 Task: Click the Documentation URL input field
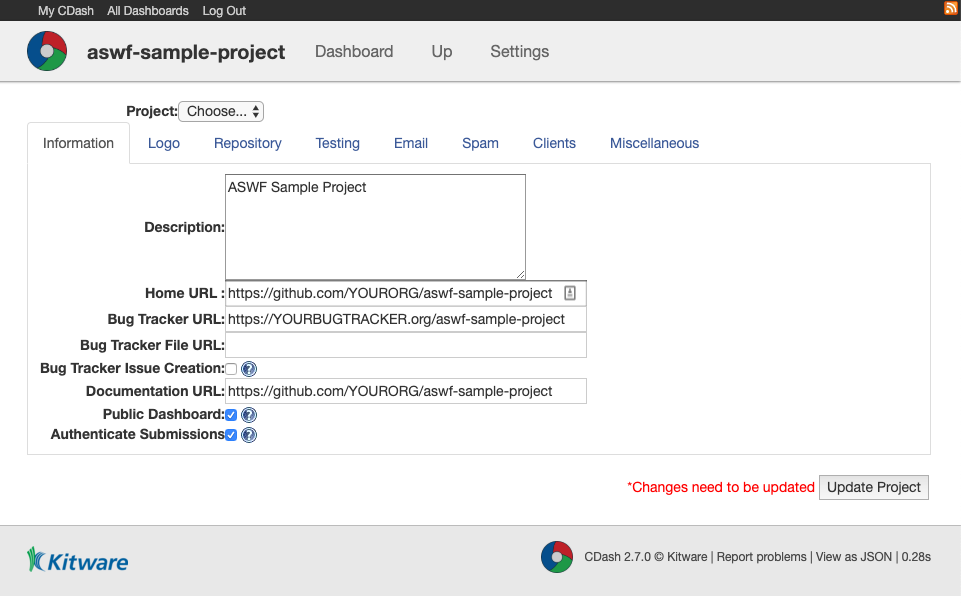coord(406,391)
